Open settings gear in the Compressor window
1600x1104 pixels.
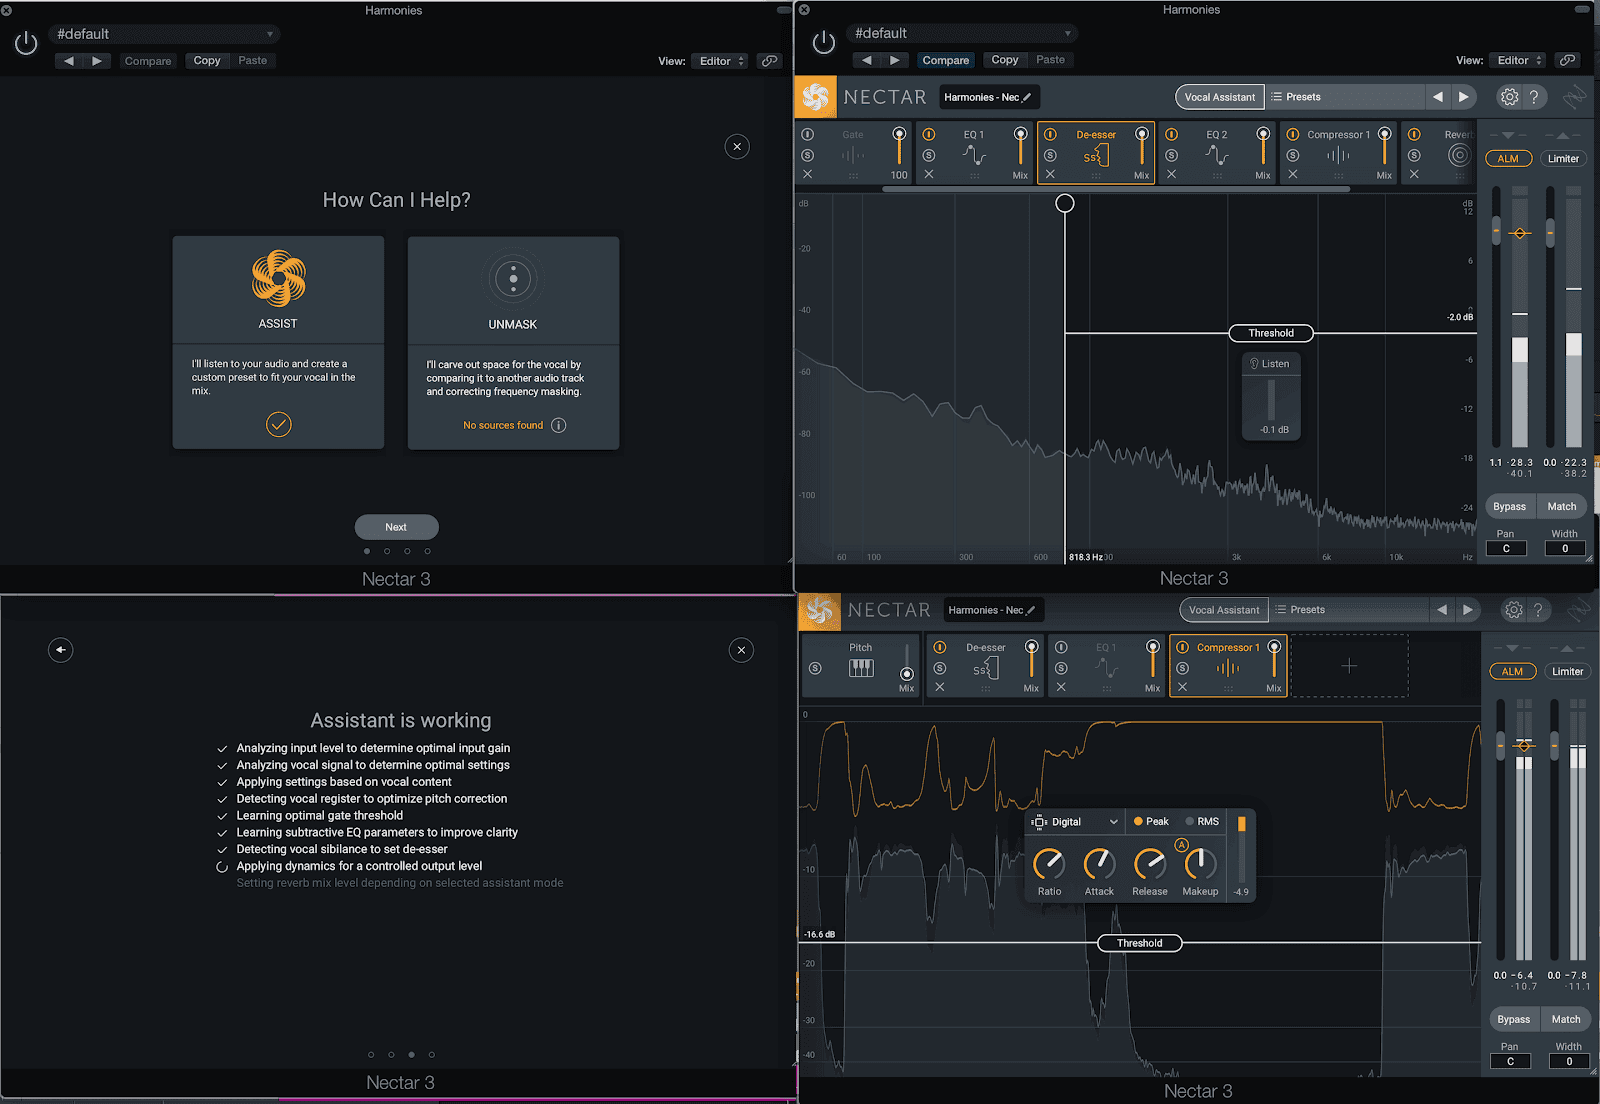[x=1513, y=610]
